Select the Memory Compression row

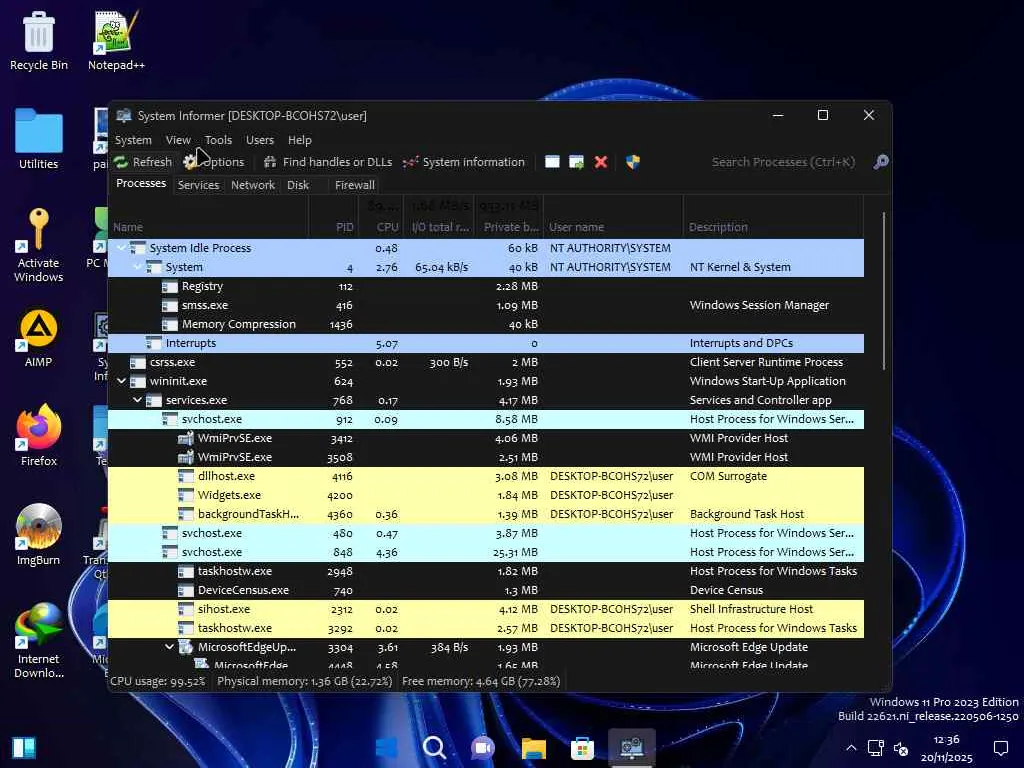486,324
